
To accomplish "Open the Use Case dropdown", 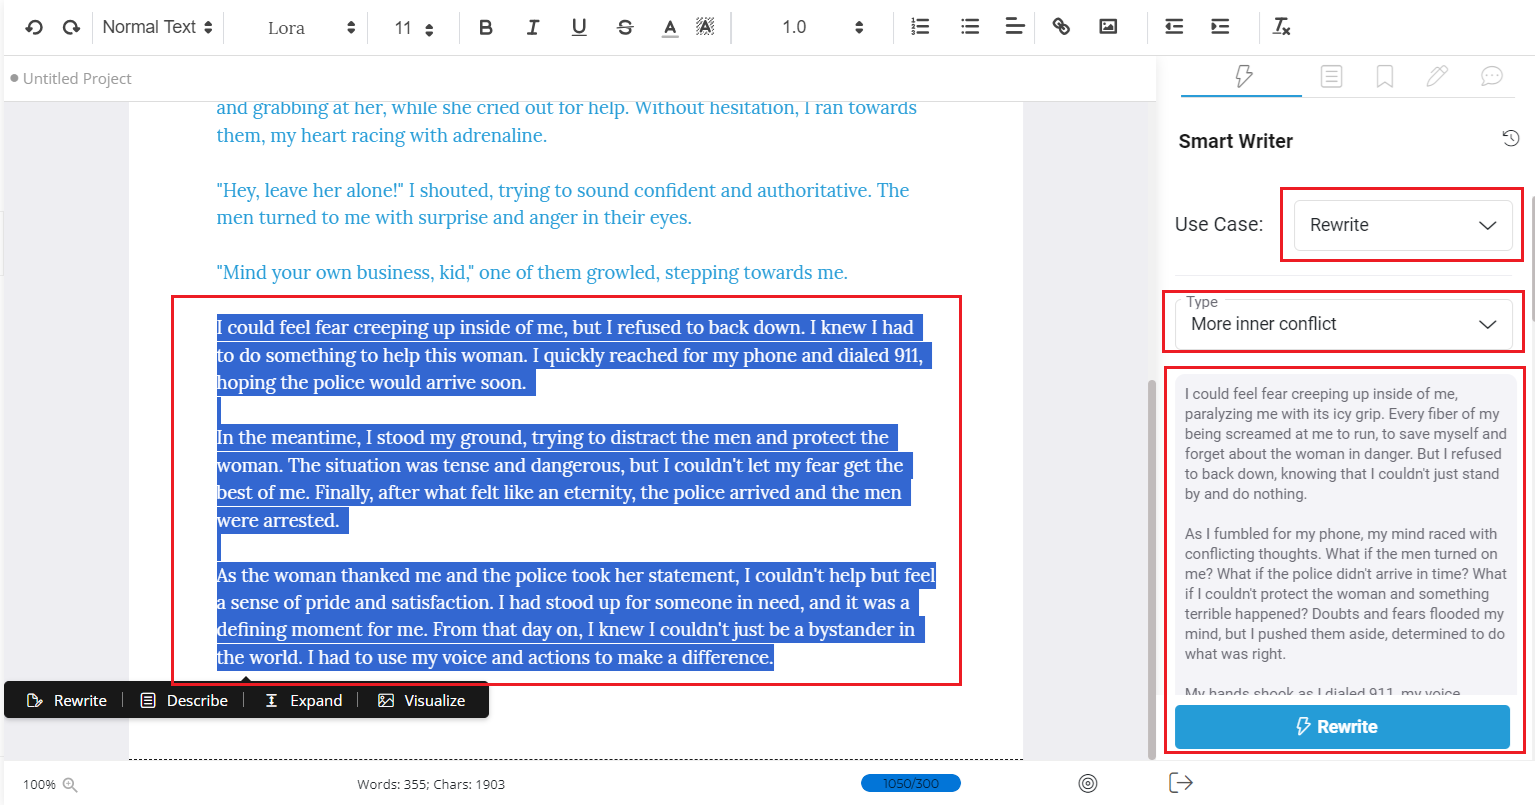I will (x=1400, y=225).
